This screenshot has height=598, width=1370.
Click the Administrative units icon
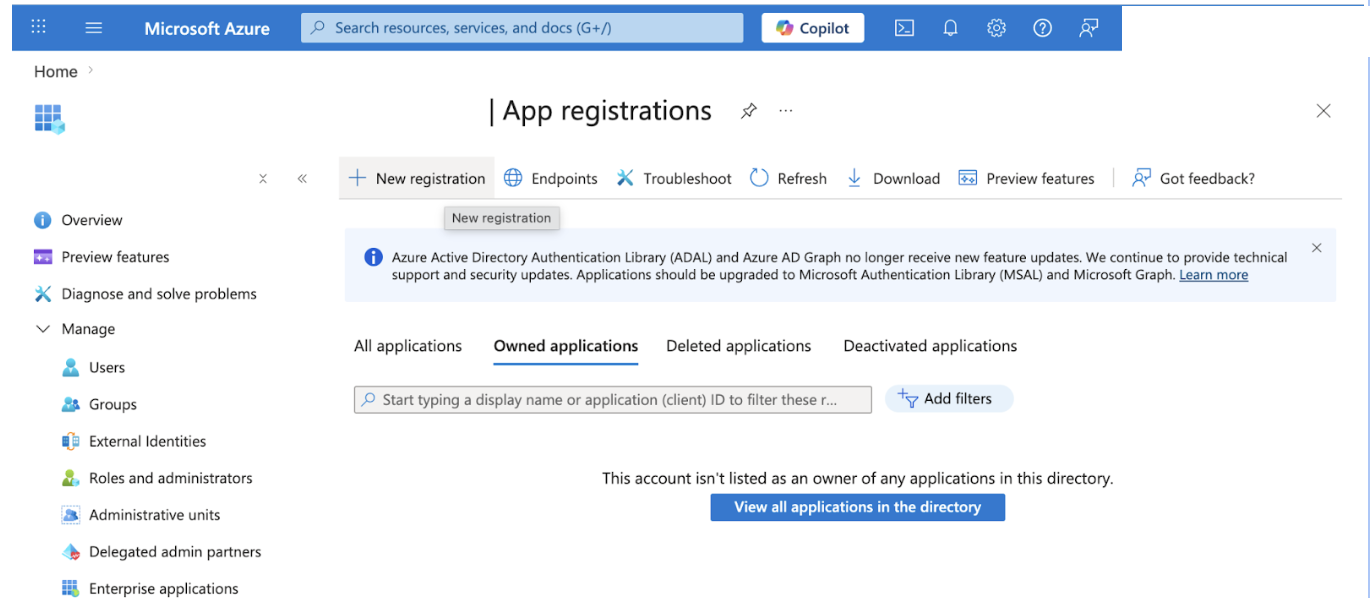71,515
